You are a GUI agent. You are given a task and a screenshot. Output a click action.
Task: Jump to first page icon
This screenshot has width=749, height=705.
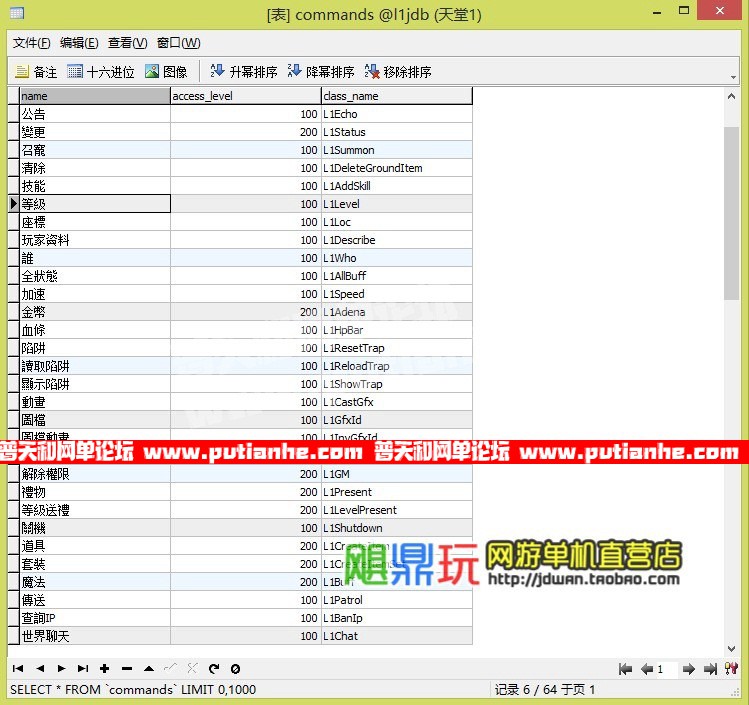(x=625, y=669)
